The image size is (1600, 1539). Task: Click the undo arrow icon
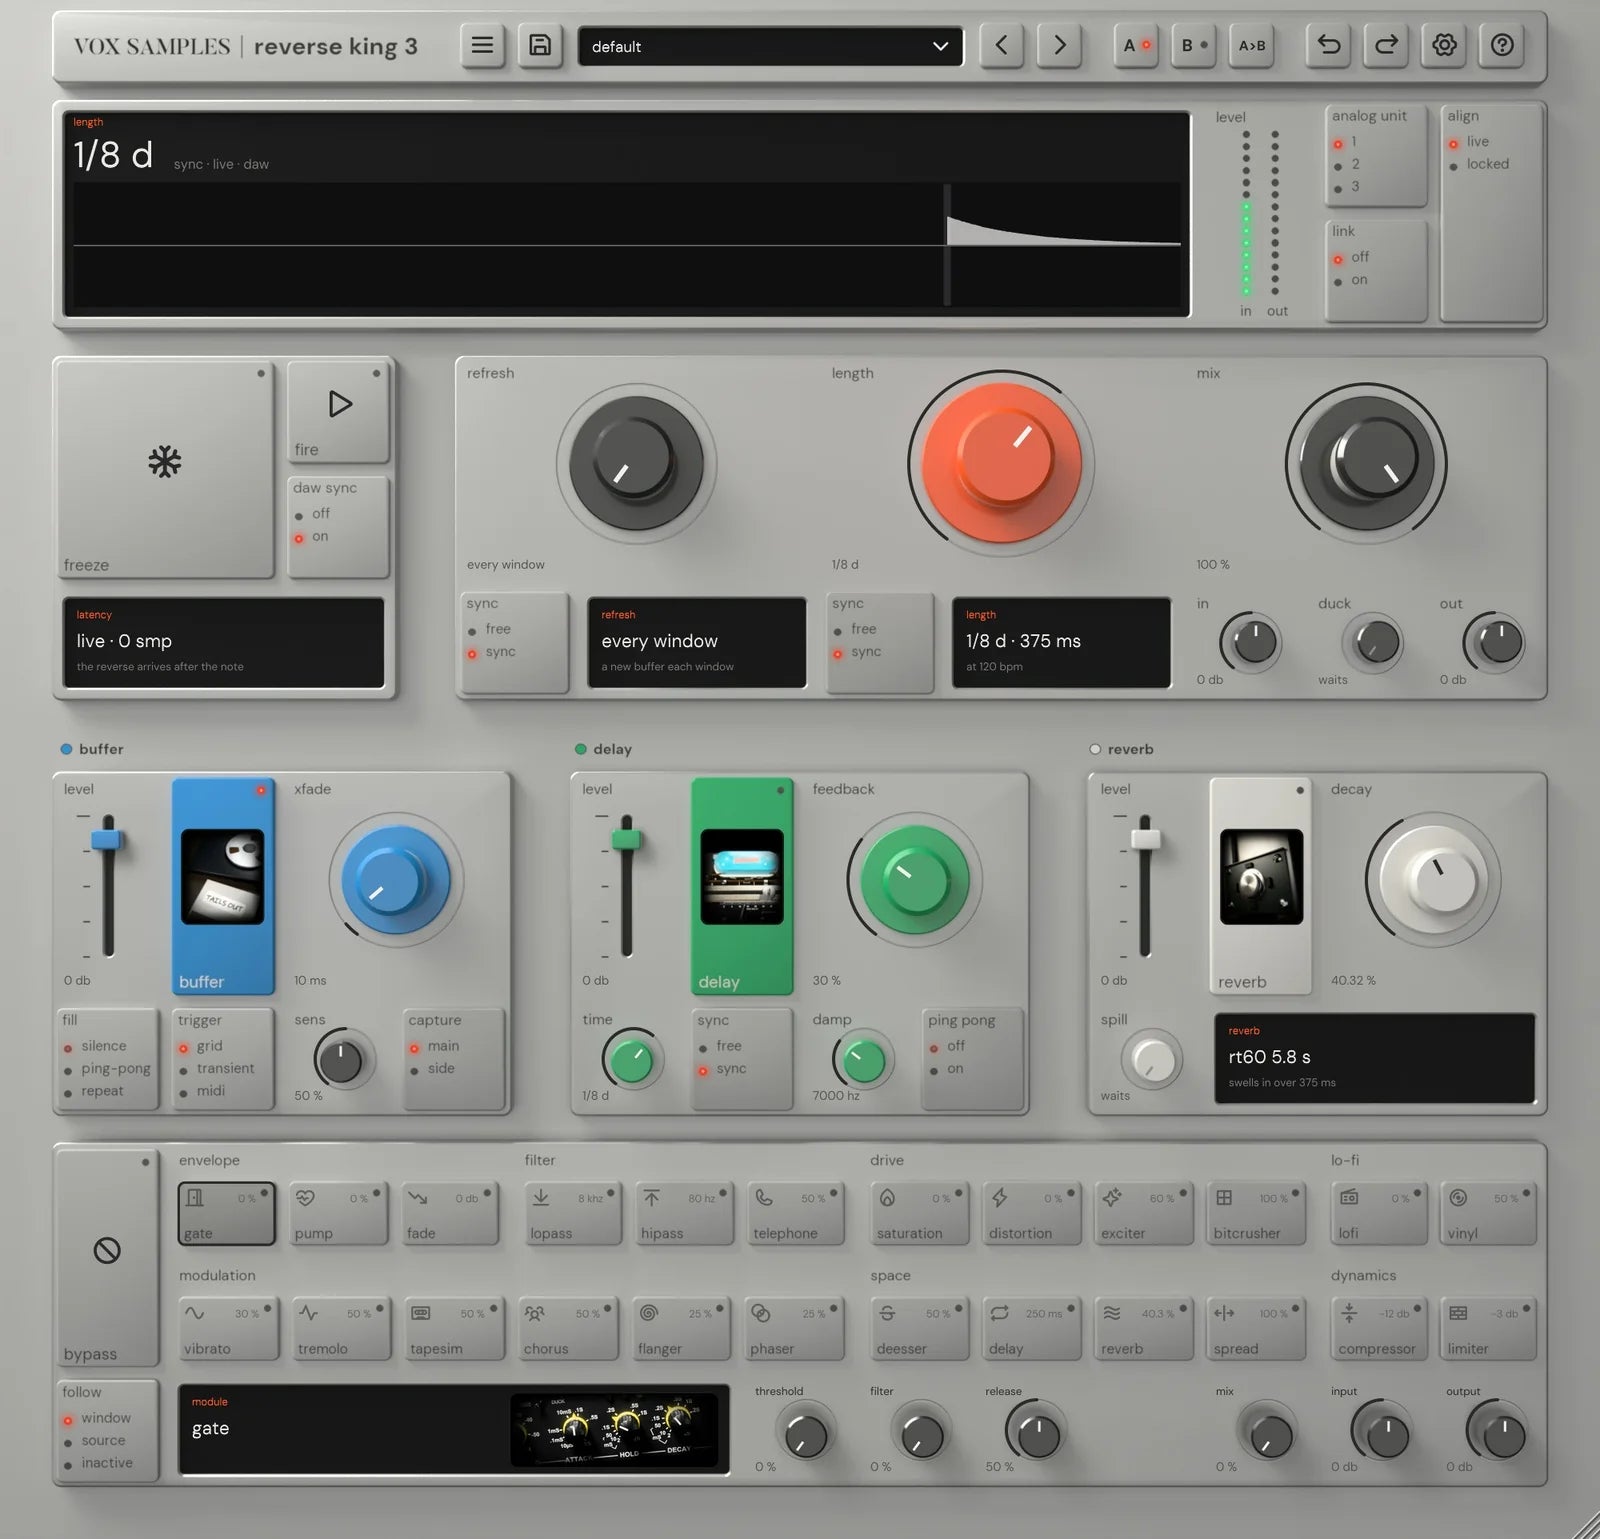coord(1328,46)
